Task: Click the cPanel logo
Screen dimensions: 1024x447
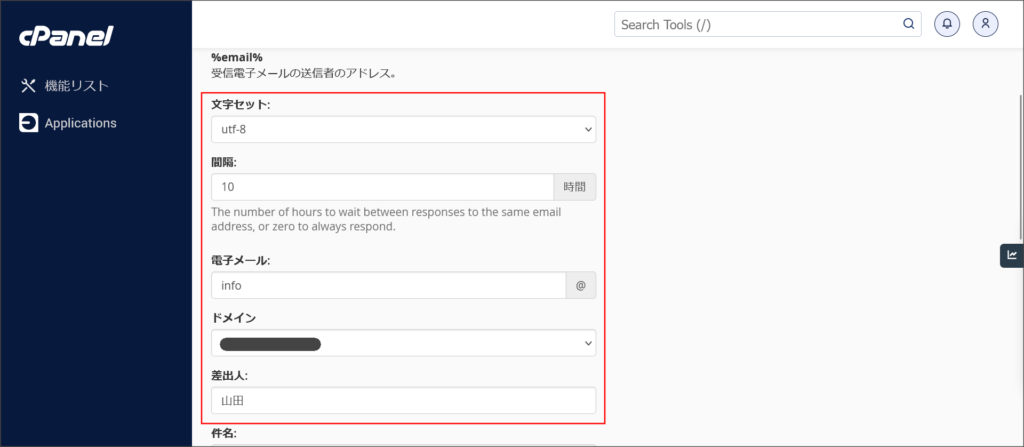Action: pyautogui.click(x=66, y=37)
